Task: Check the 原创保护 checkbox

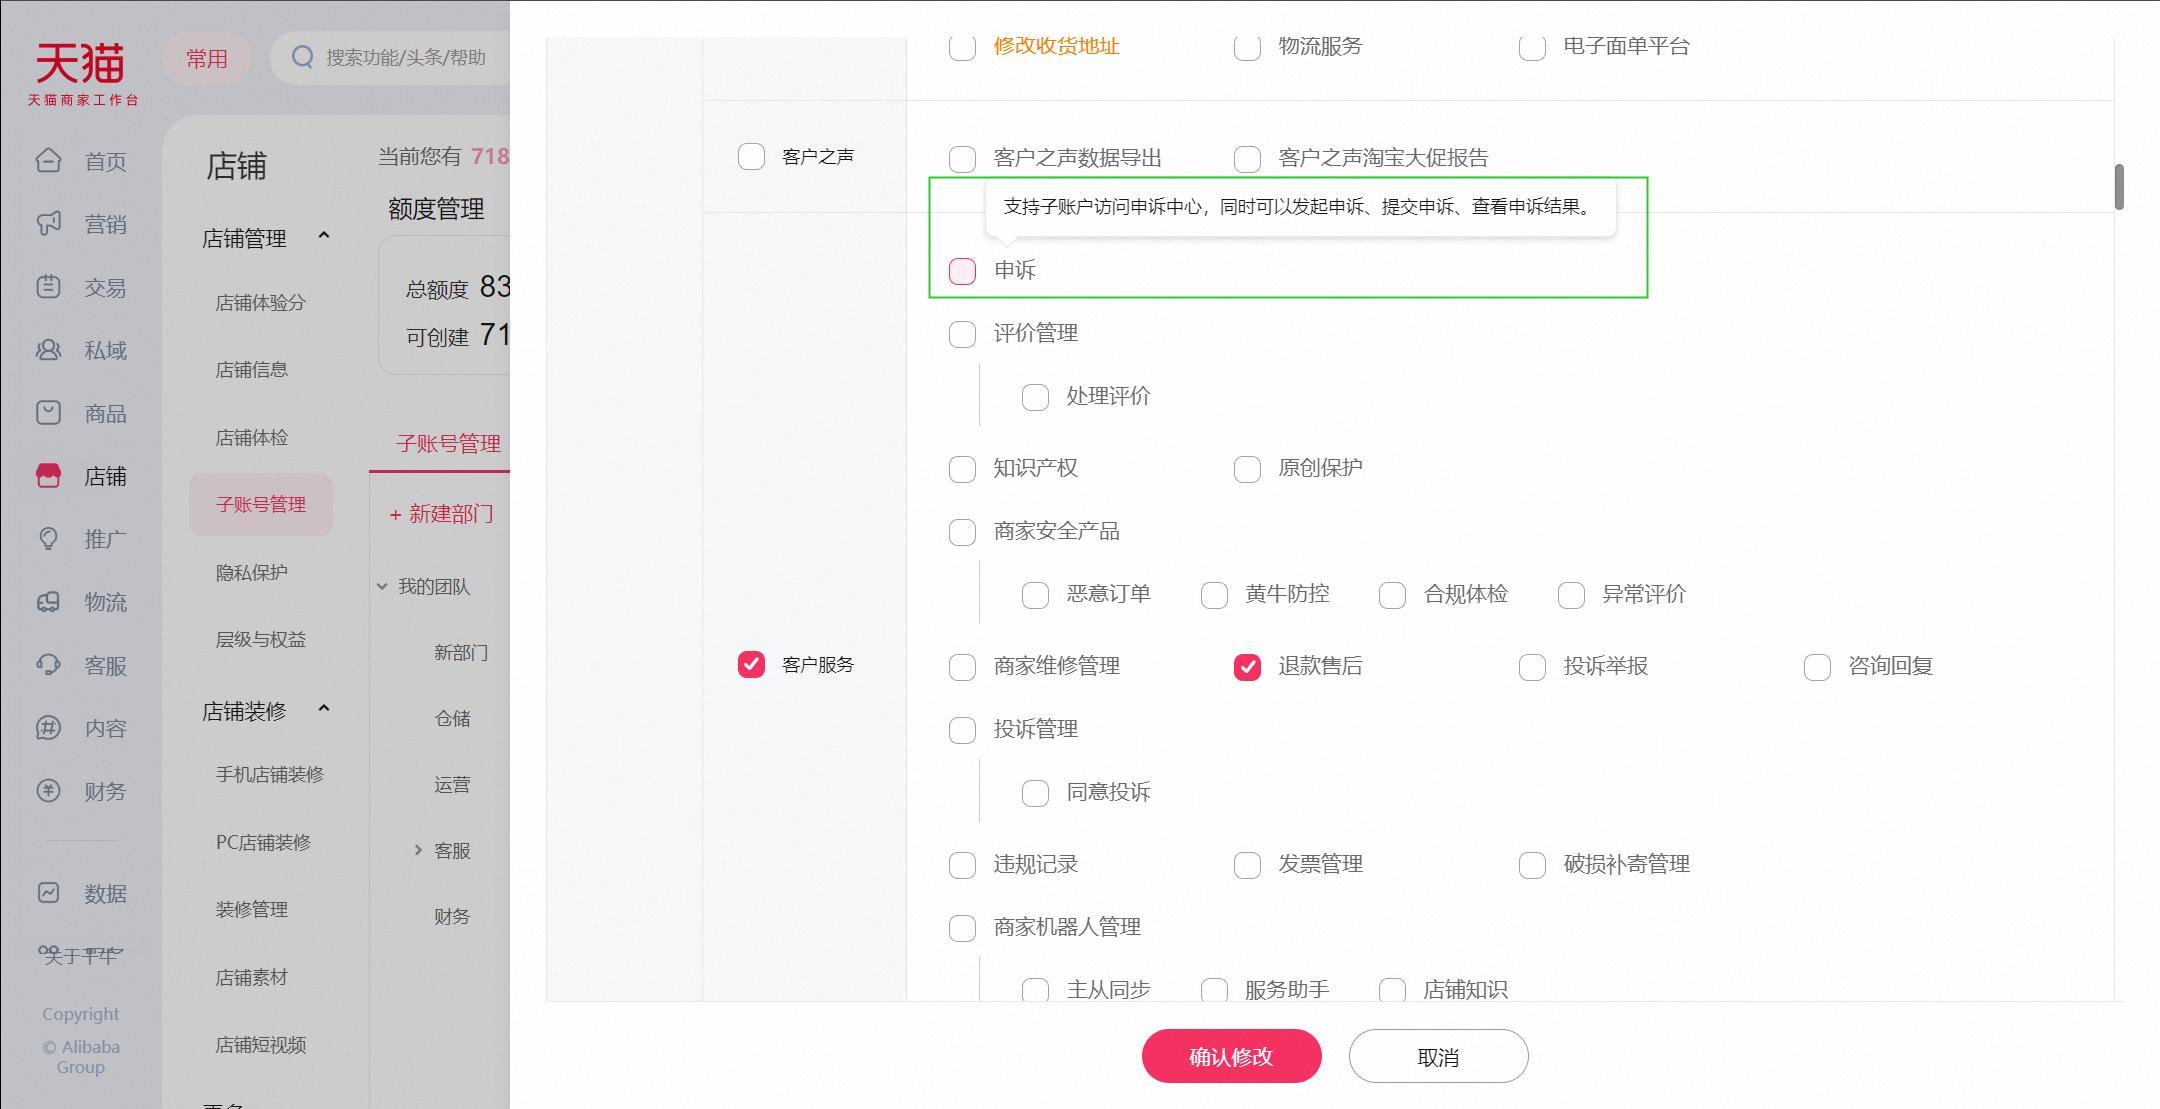Action: point(1247,469)
